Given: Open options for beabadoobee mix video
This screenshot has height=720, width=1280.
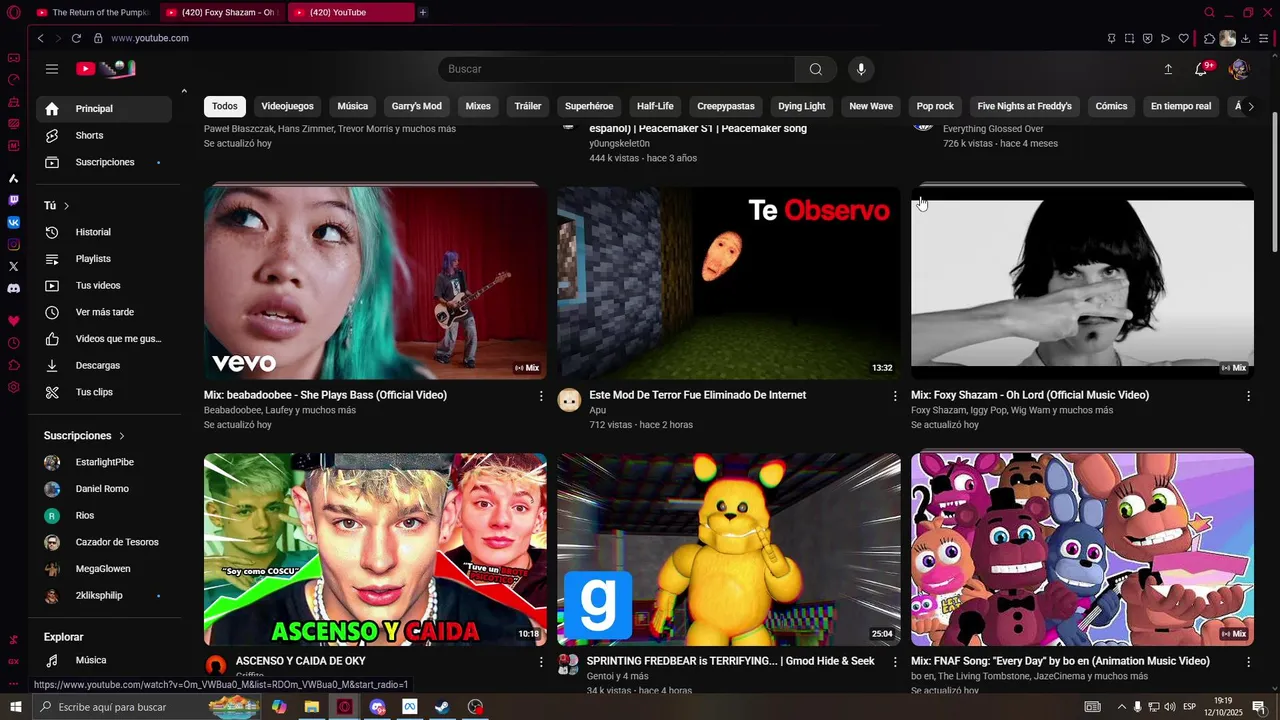Looking at the screenshot, I should (541, 396).
